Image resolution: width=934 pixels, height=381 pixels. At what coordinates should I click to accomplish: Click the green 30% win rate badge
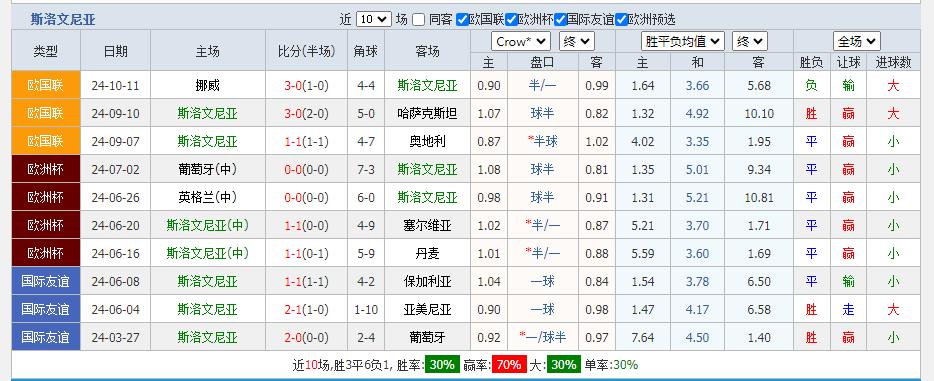442,364
